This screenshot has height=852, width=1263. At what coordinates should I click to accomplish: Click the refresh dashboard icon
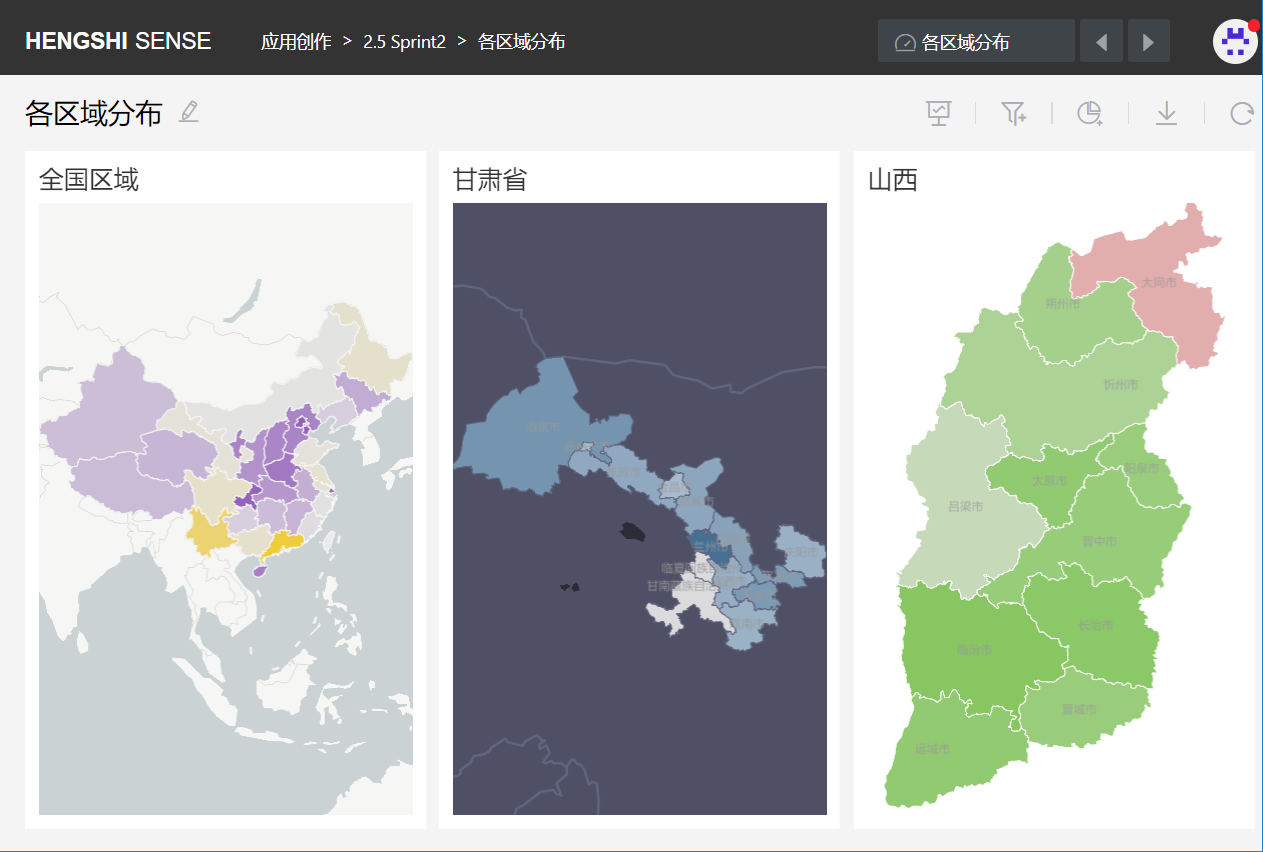(x=1242, y=113)
